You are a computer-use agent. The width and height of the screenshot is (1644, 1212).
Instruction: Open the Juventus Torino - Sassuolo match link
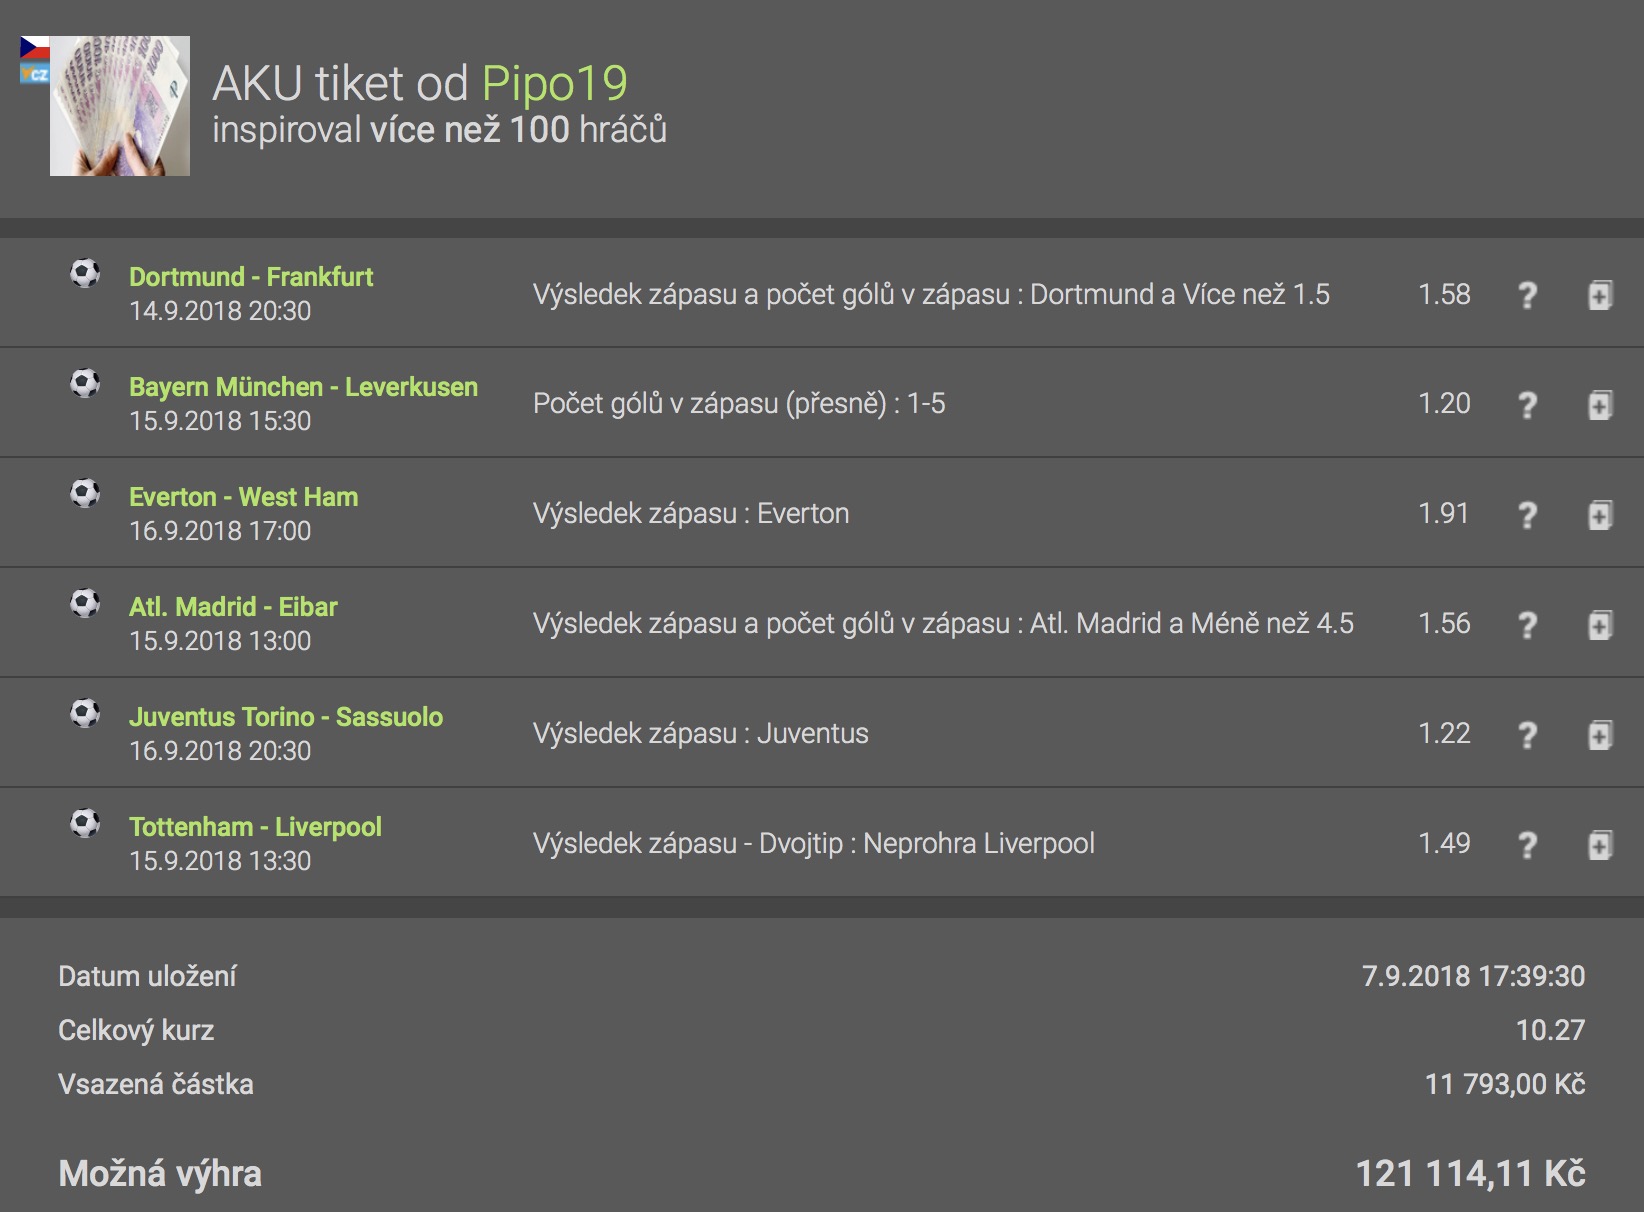[286, 717]
